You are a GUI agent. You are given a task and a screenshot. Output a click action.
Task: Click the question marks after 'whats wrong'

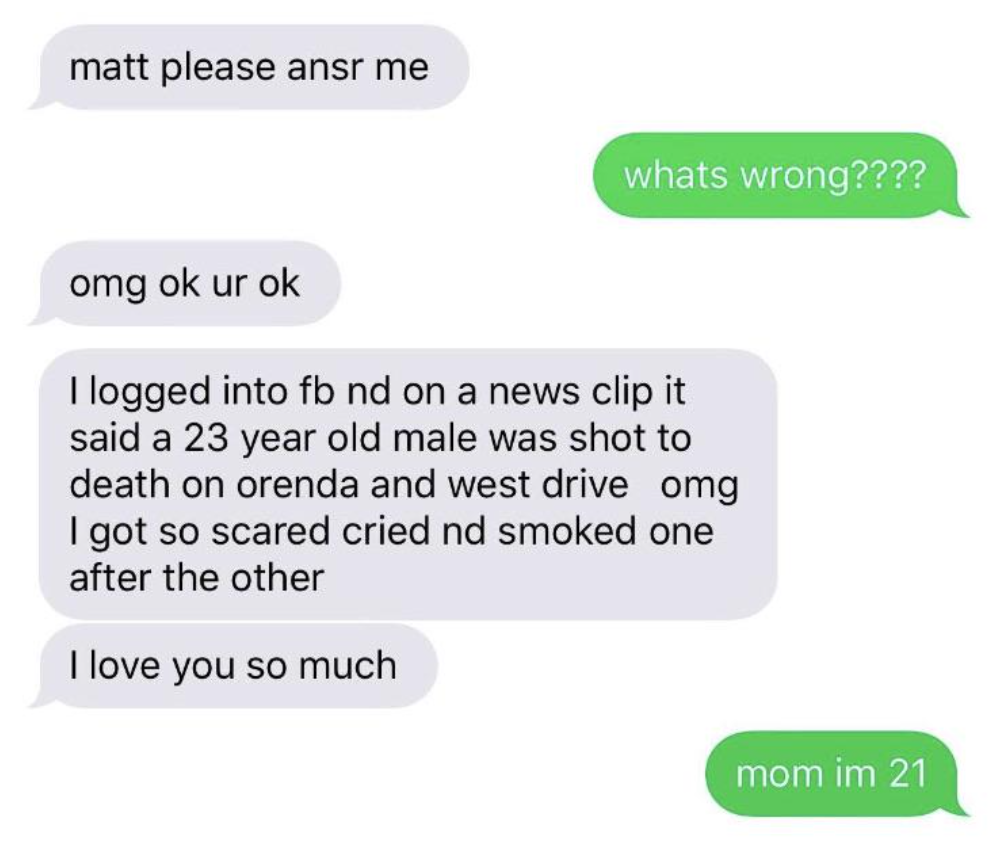tap(886, 175)
